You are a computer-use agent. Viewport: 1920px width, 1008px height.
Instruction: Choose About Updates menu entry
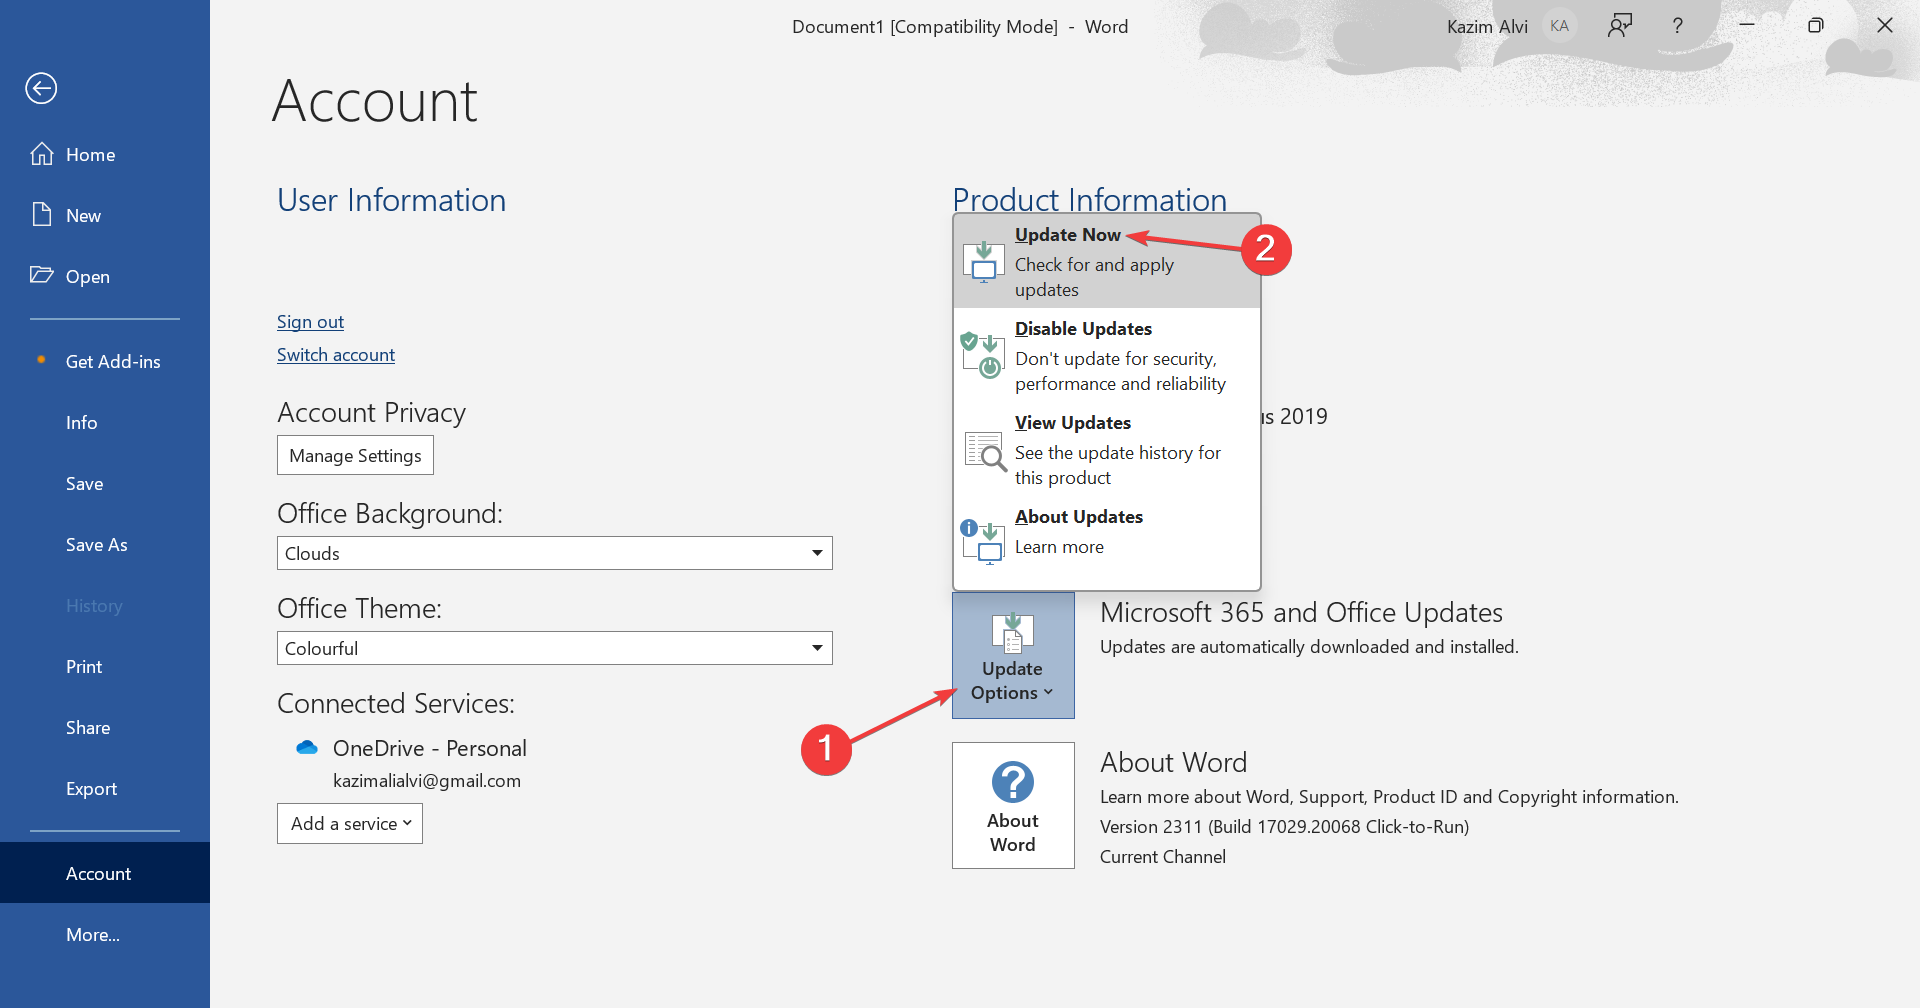click(1107, 543)
